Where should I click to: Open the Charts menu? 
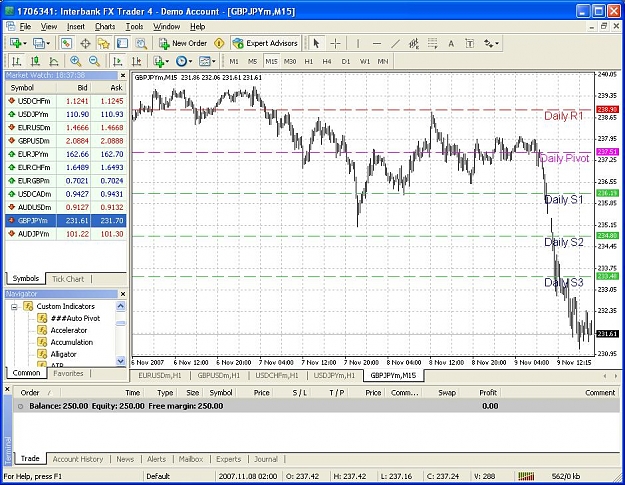[105, 26]
